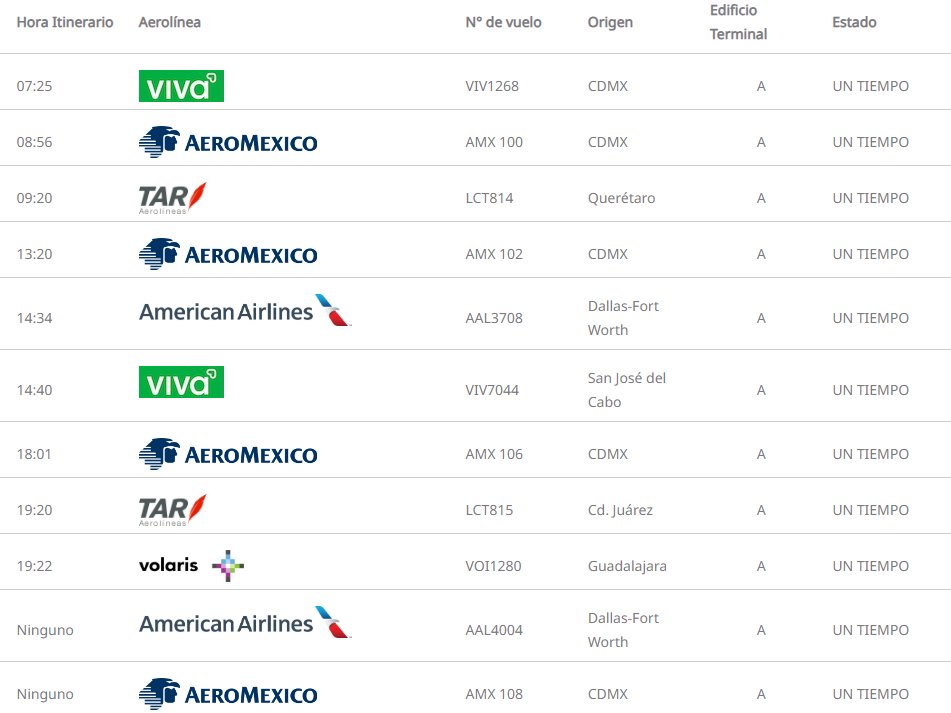The image size is (951, 713).
Task: Click the Volaris logo for flight VOI1280
Action: coord(191,566)
